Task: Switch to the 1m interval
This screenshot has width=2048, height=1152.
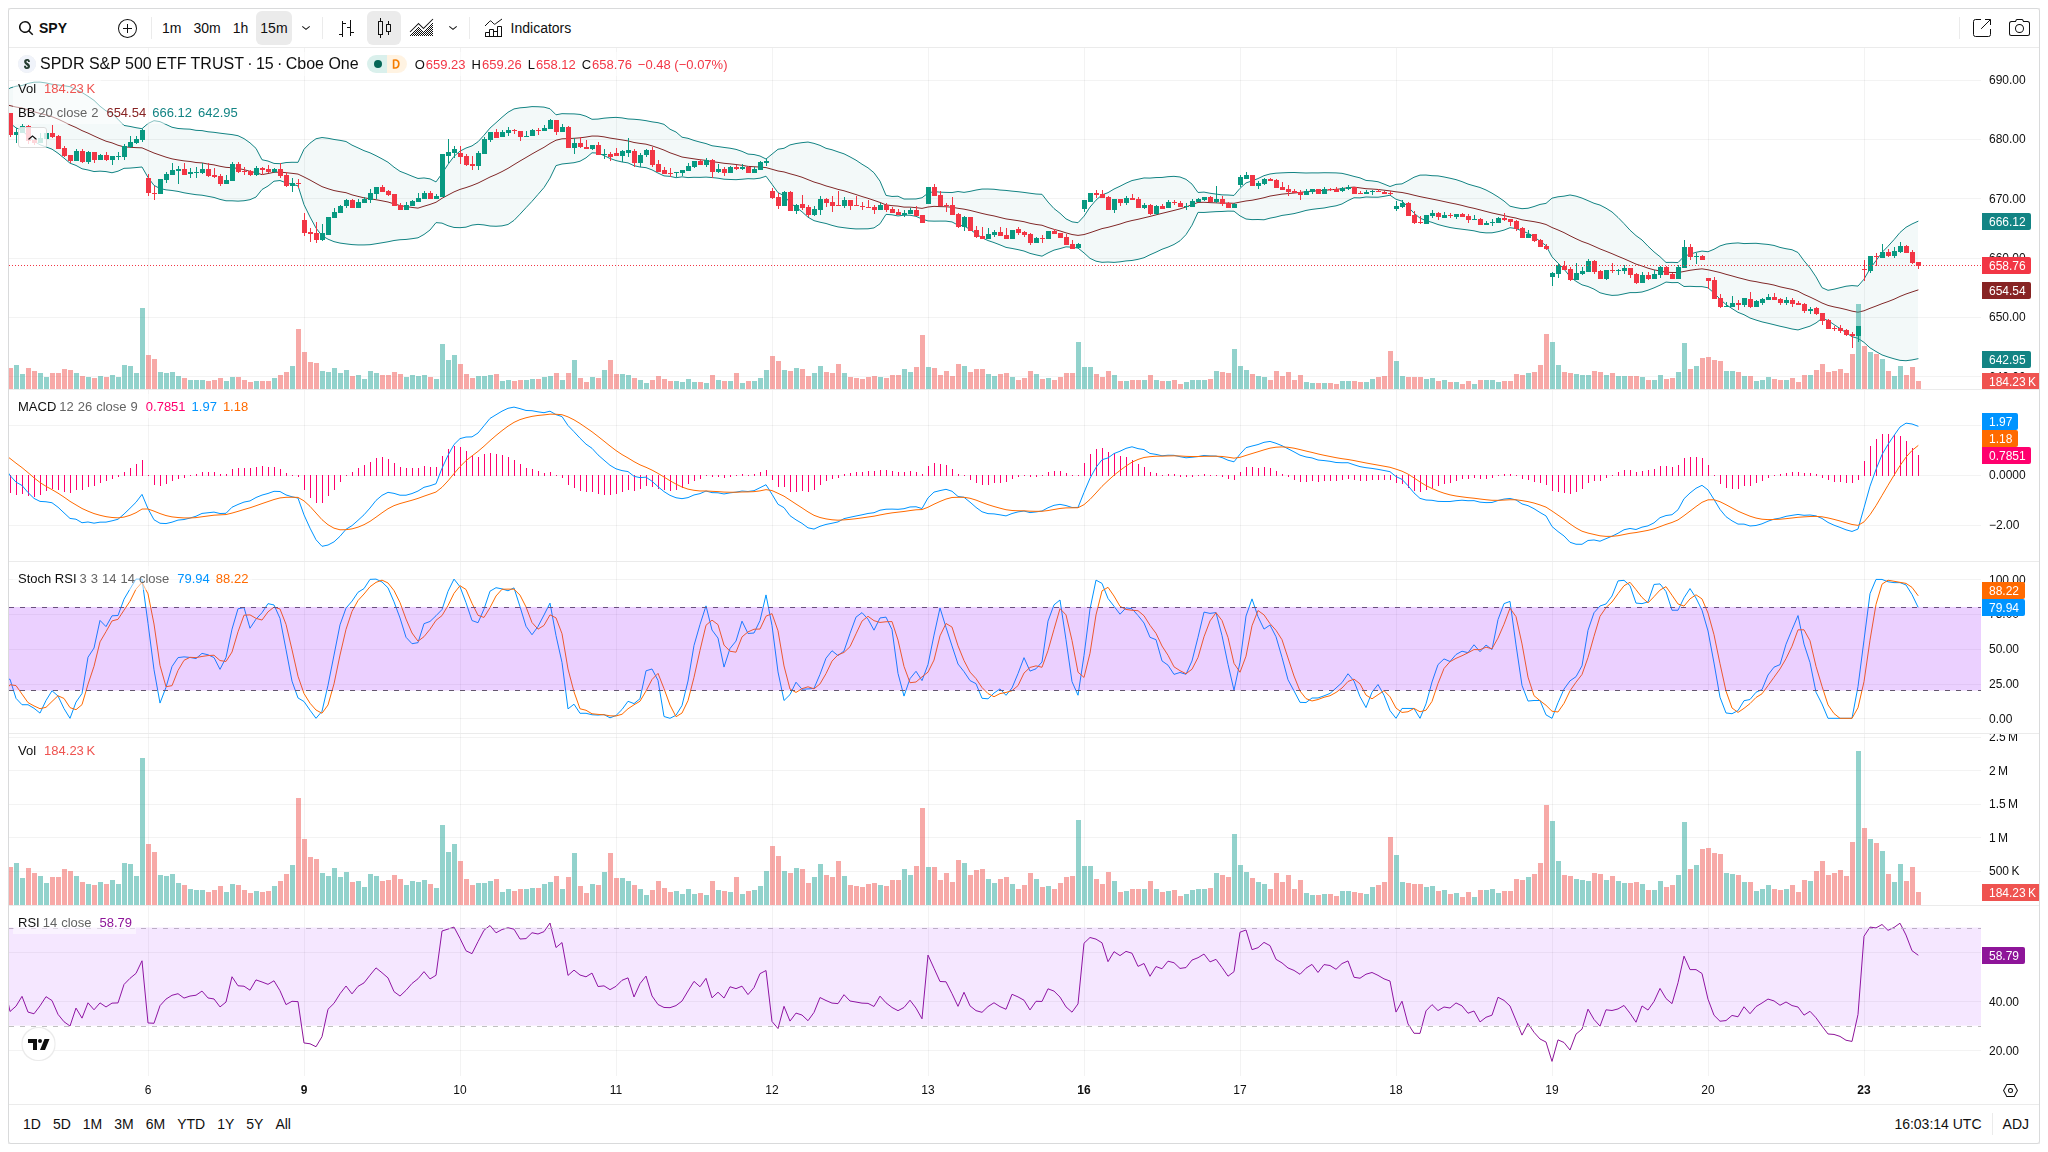Action: 171,28
